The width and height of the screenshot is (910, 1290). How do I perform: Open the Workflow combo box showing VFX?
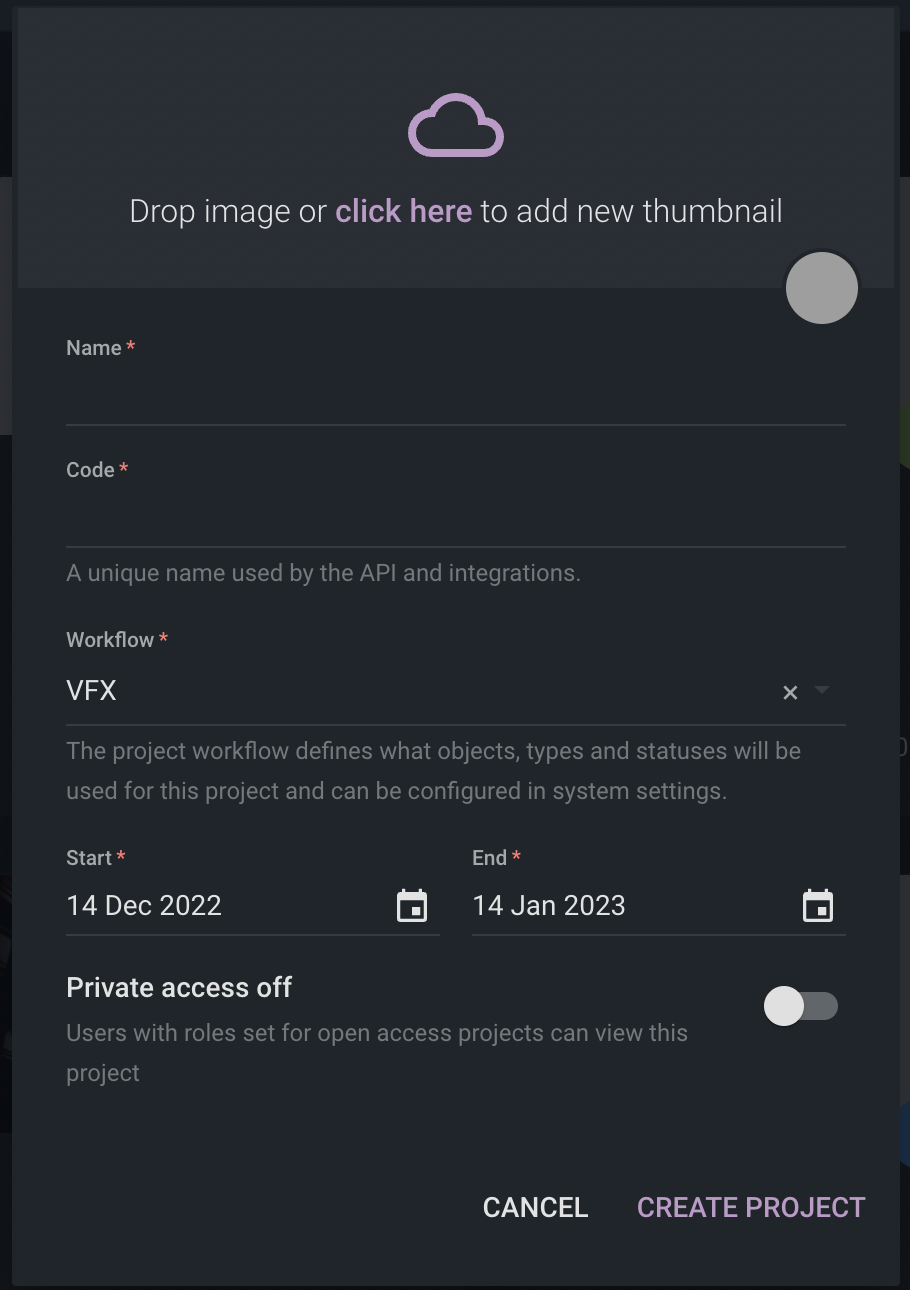(x=456, y=691)
